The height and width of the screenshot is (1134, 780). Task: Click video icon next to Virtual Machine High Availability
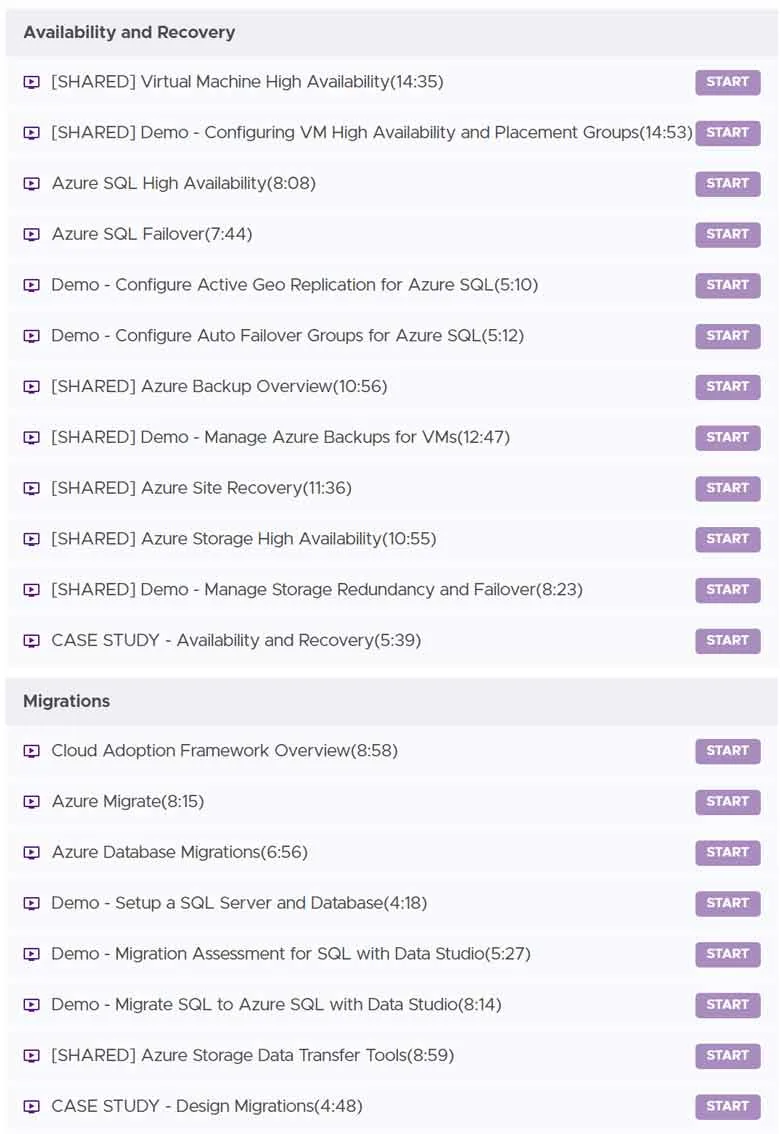31,82
